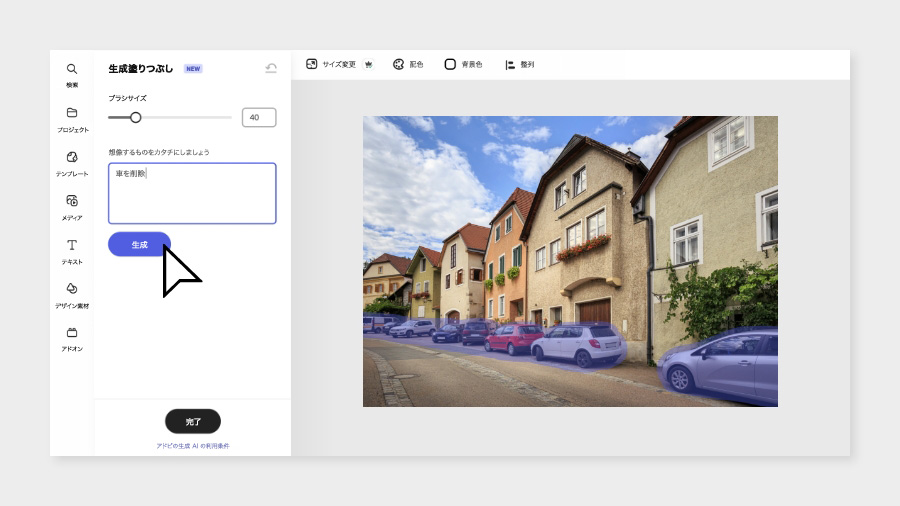Viewport: 900px width, 506px height.
Task: Click the 背景色 label in the top toolbar
Action: coord(472,65)
